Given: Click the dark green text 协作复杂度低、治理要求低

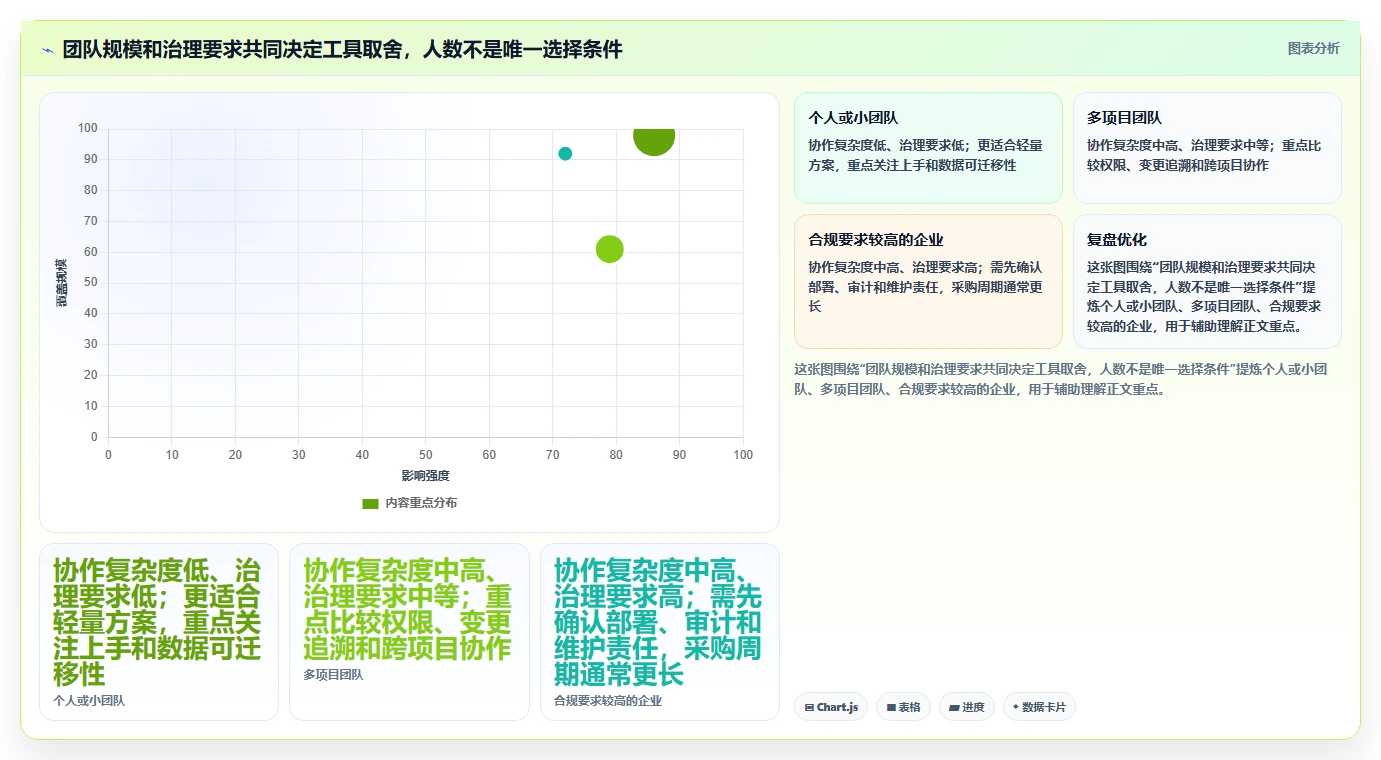Looking at the screenshot, I should pos(157,621).
